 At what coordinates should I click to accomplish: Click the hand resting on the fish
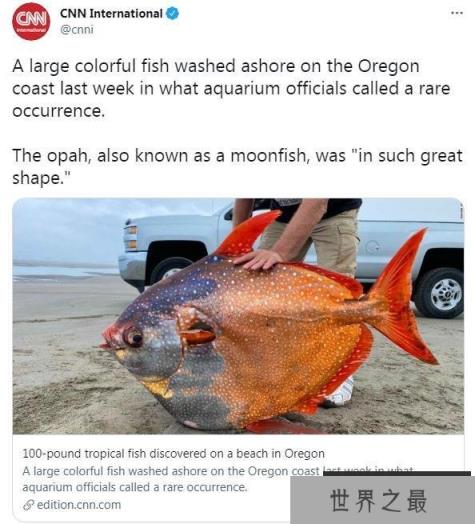(x=259, y=260)
